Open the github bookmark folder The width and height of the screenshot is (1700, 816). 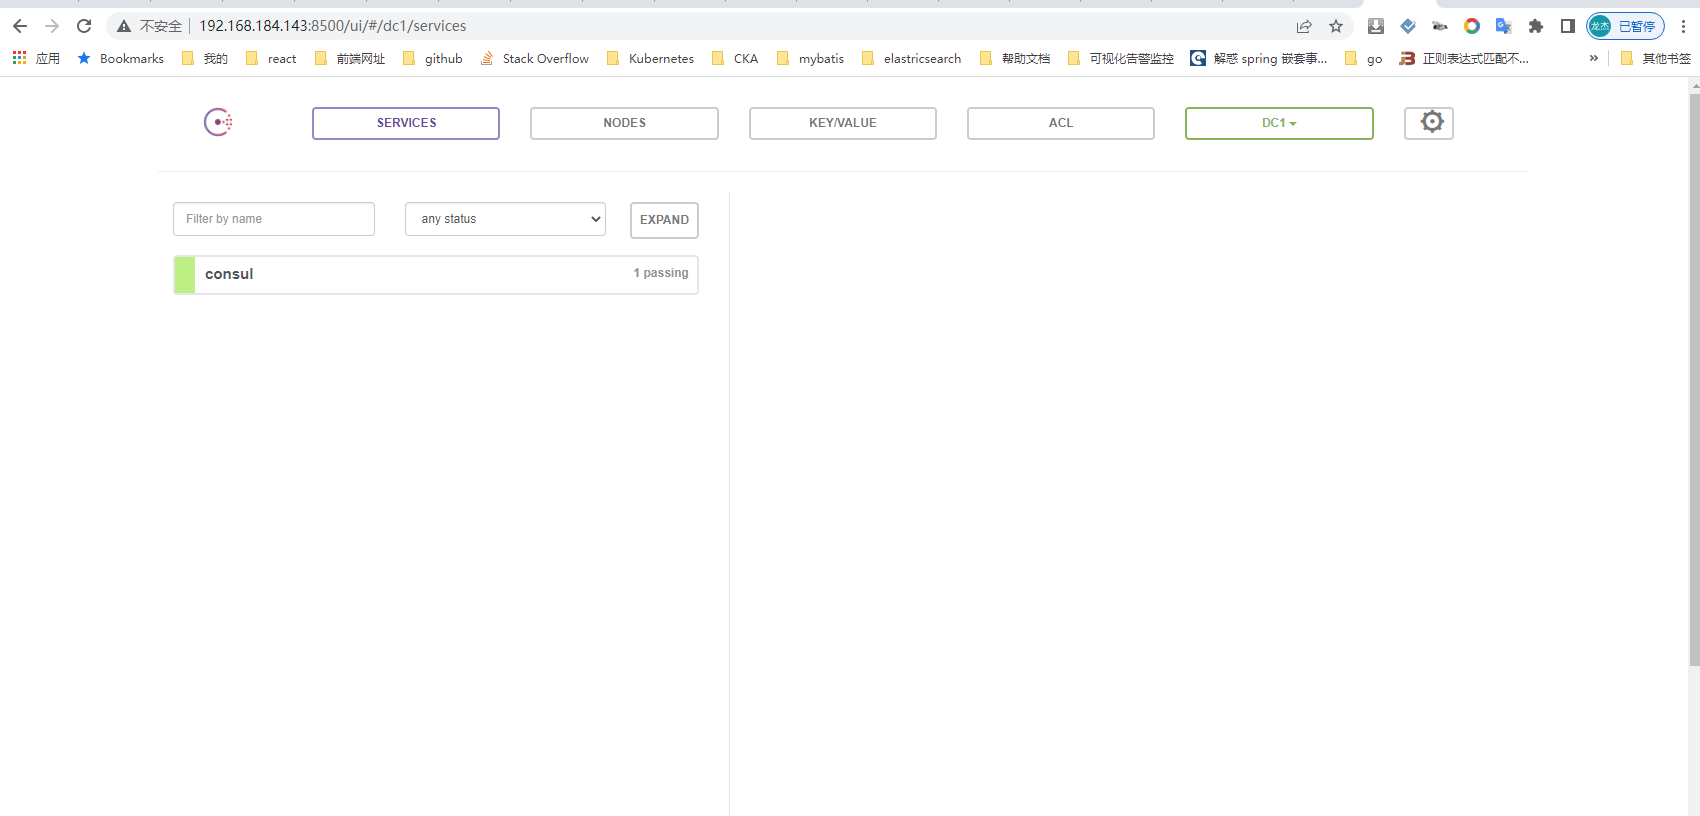pos(433,58)
